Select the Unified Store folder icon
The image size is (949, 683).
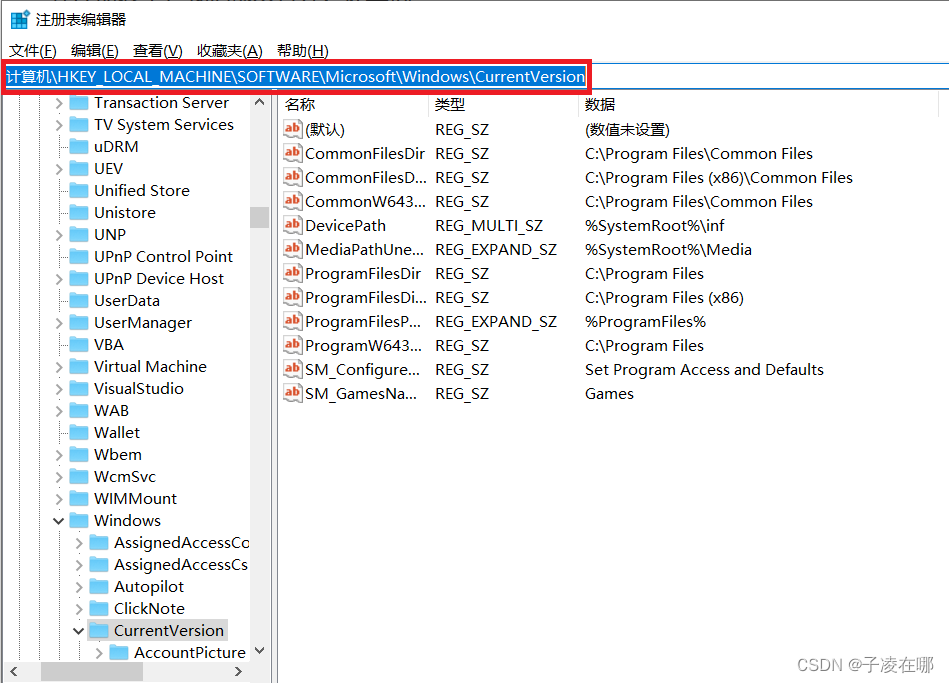(x=79, y=191)
